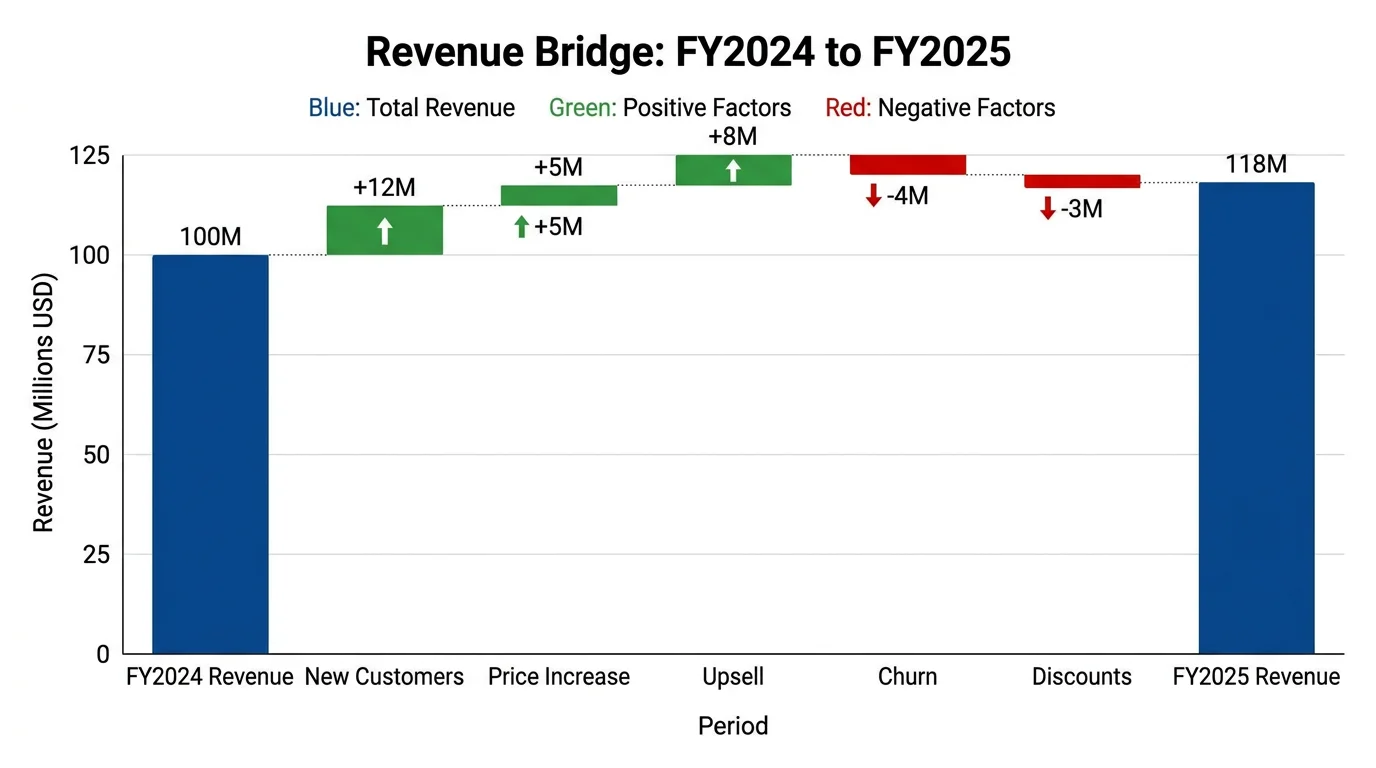1376x768 pixels.
Task: Expand the +12M label over New Customers
Action: pos(384,188)
